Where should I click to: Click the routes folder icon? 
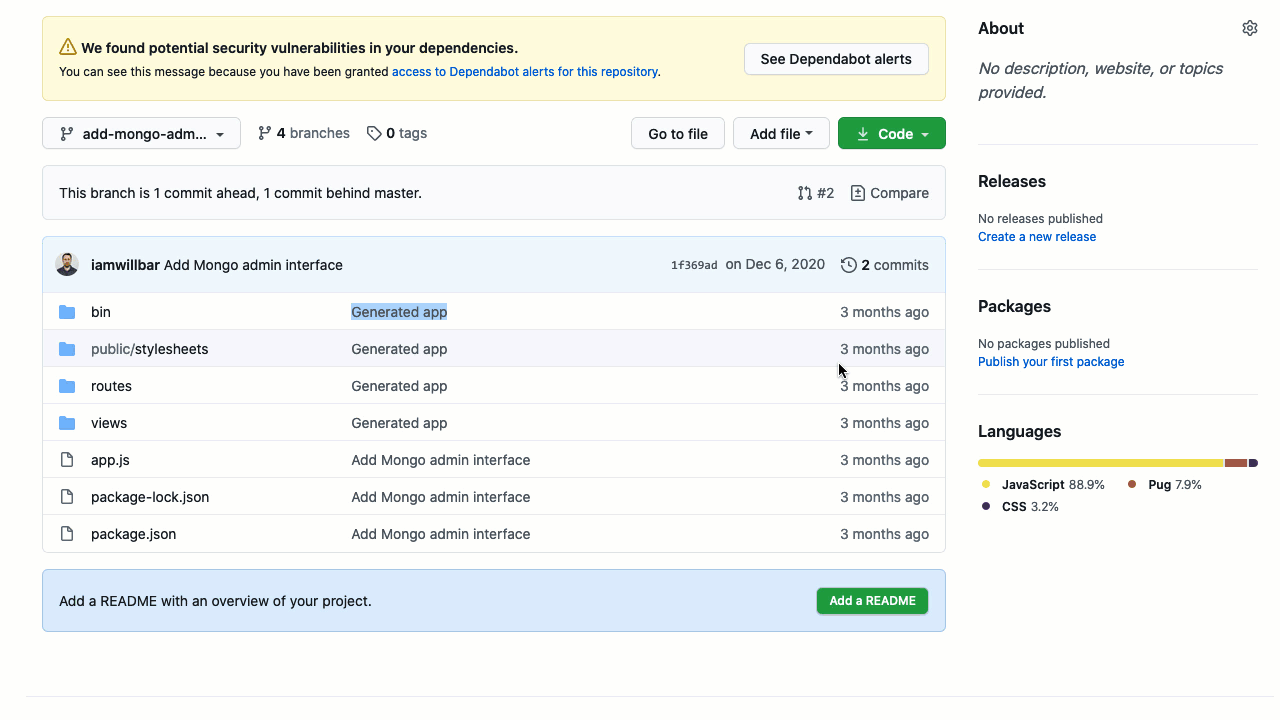pos(67,386)
